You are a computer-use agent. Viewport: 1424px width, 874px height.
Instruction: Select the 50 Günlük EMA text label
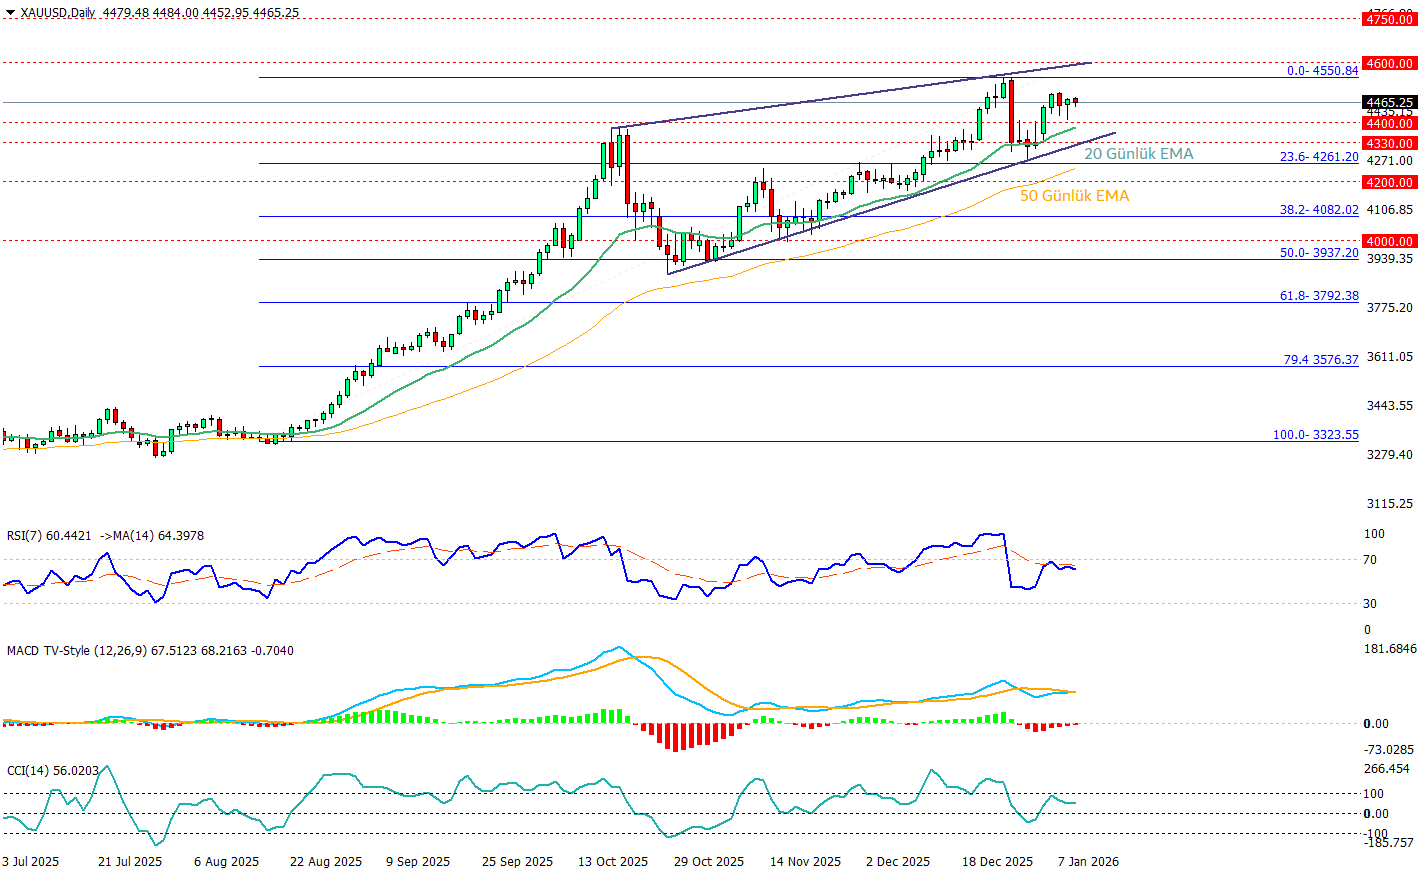click(1074, 196)
